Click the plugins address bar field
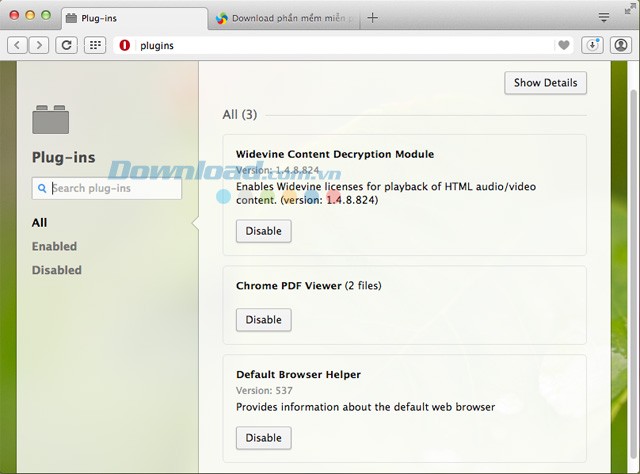Viewport: 640px width, 474px height. point(340,45)
